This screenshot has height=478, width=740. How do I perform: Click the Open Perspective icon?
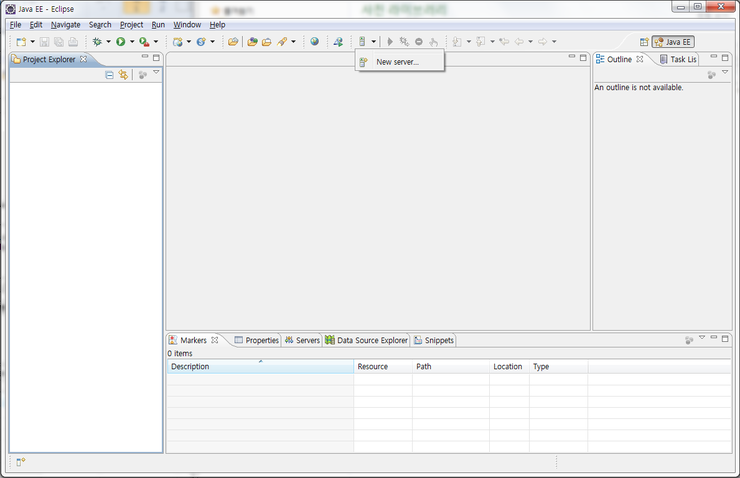pyautogui.click(x=644, y=42)
